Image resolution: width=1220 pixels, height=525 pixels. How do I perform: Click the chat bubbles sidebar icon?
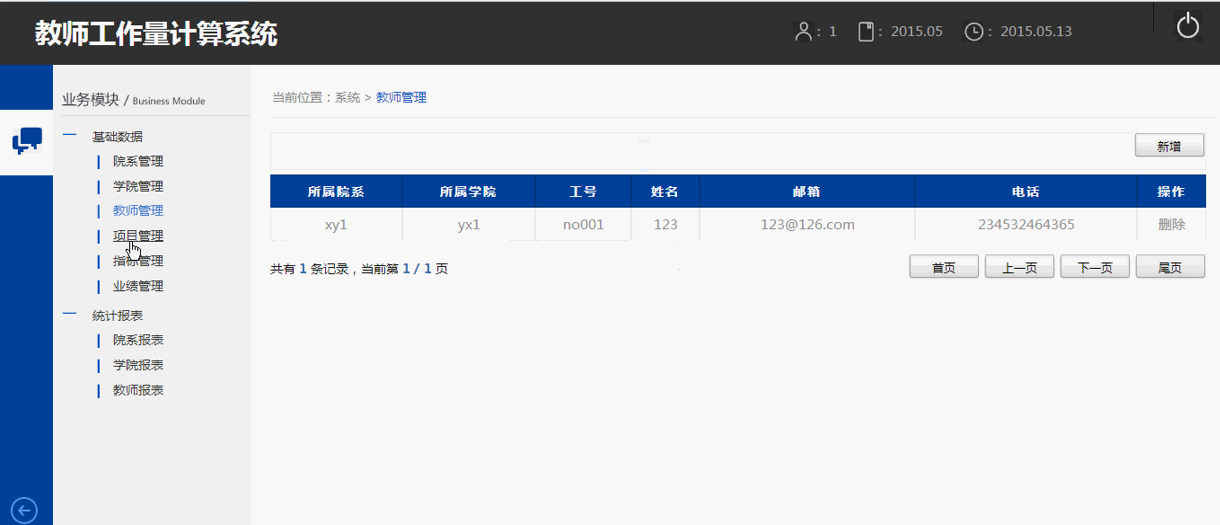point(27,141)
